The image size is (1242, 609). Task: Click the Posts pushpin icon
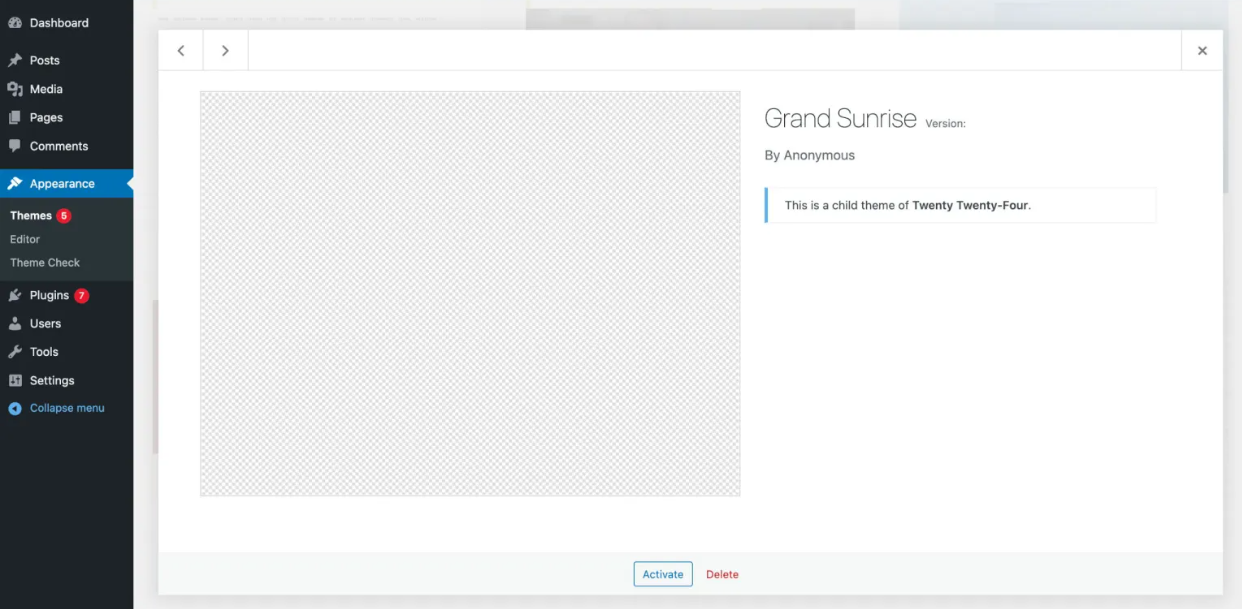(x=15, y=61)
